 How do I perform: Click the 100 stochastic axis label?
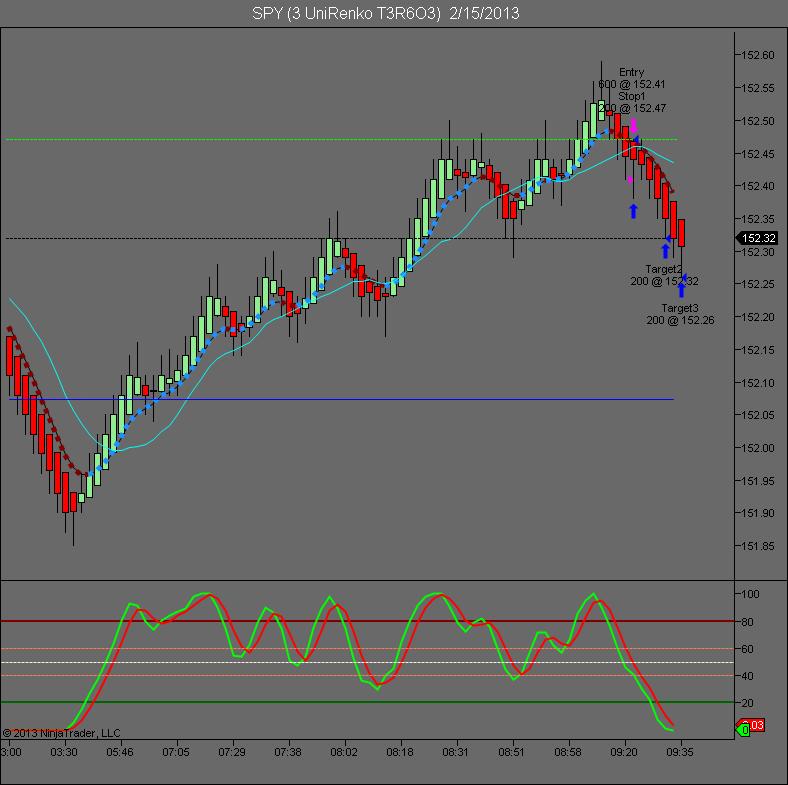(x=750, y=595)
